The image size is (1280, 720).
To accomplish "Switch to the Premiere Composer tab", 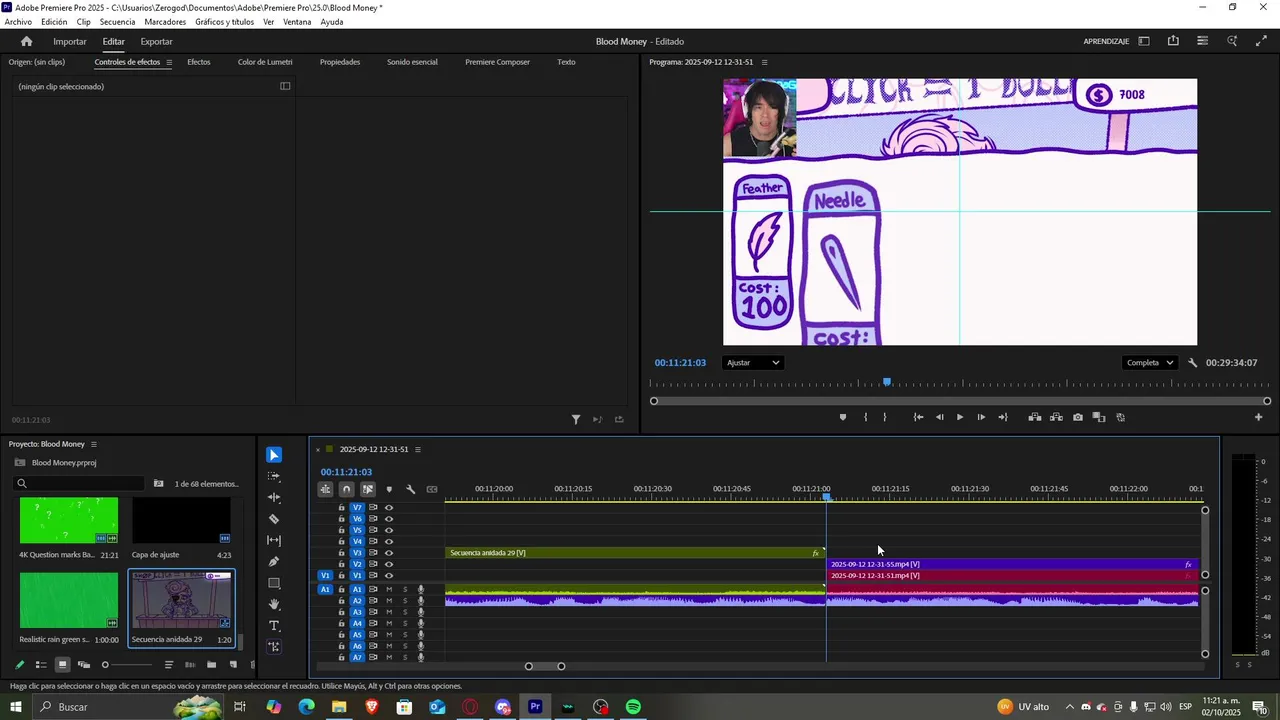I will (x=497, y=62).
